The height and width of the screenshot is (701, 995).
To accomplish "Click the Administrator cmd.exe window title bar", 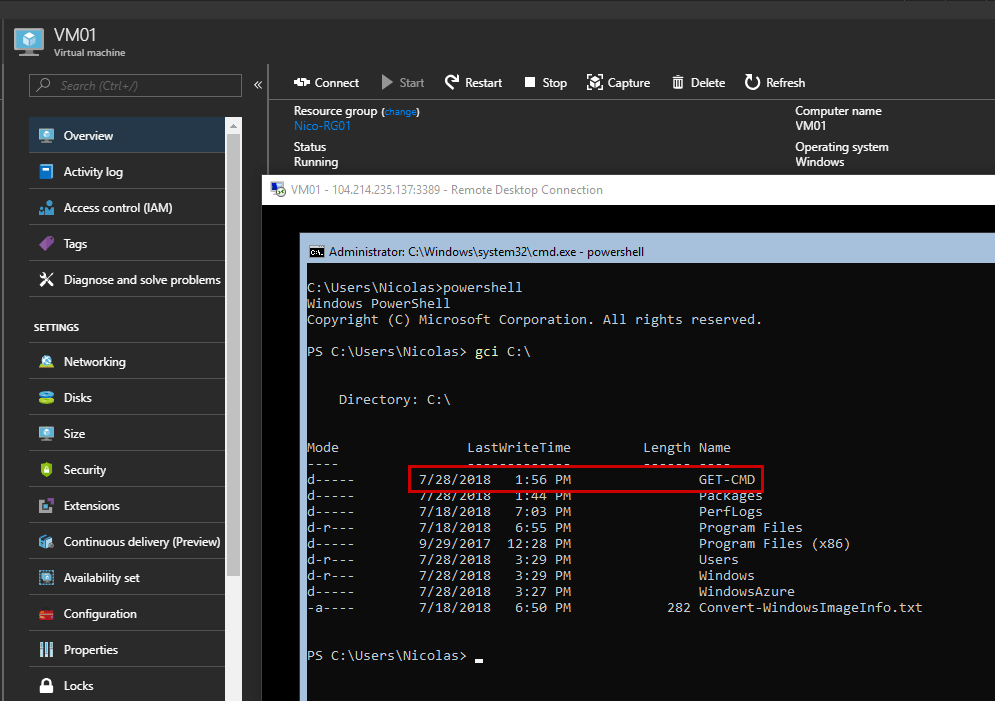I will pos(647,252).
